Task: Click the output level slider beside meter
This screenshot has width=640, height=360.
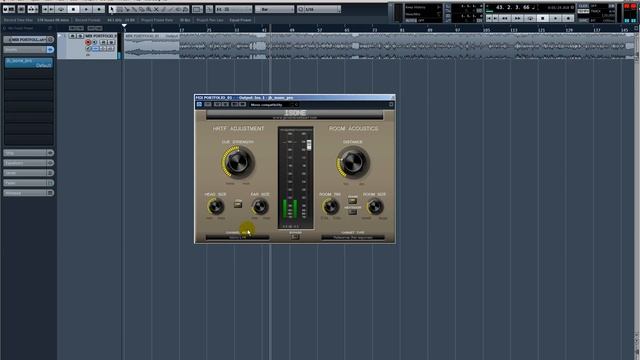Action: pos(309,144)
